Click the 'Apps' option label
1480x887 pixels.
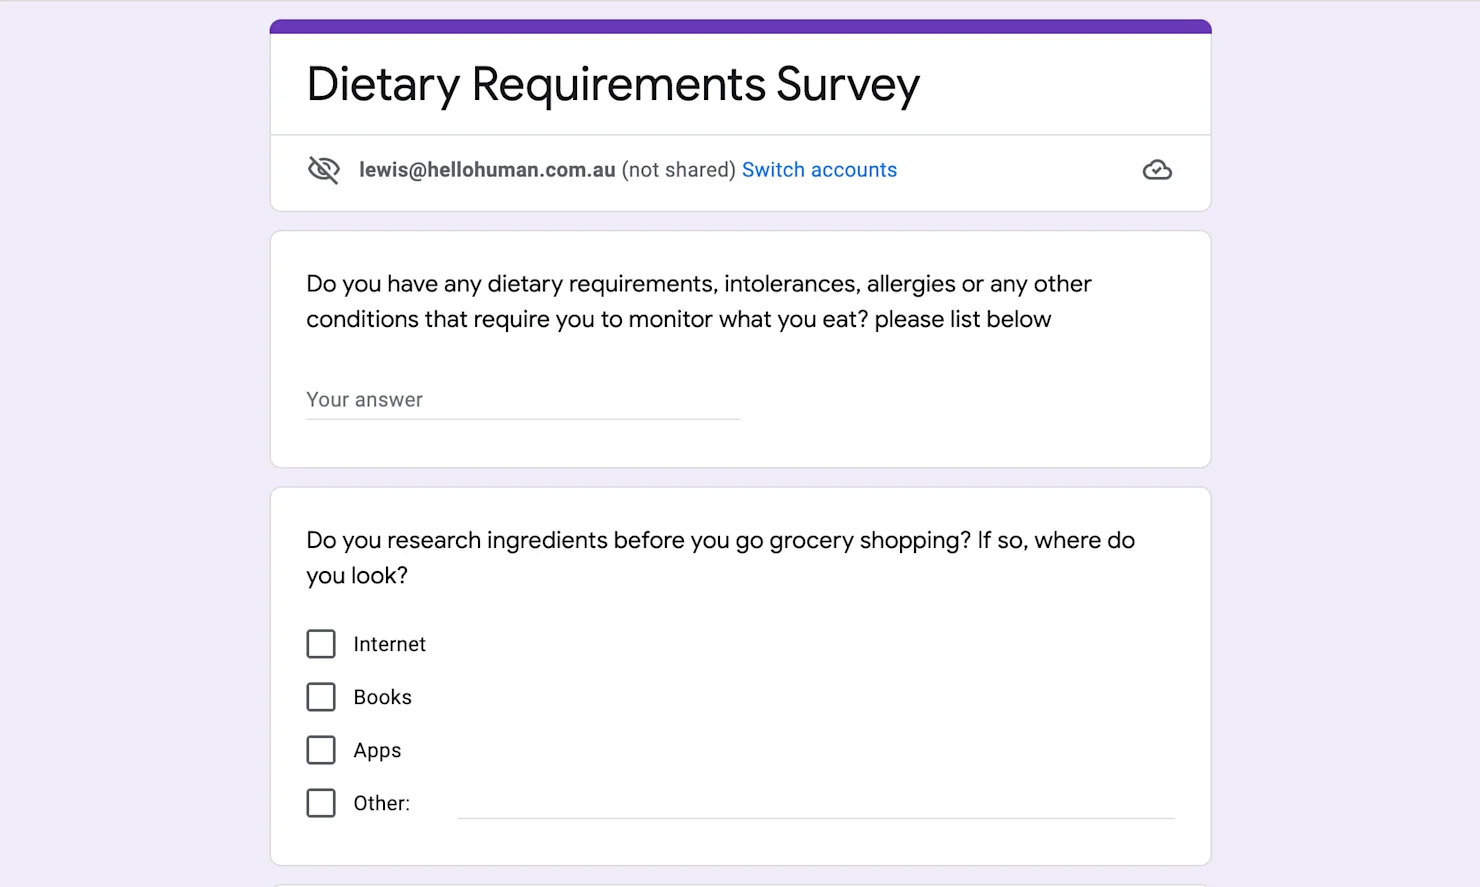click(377, 750)
